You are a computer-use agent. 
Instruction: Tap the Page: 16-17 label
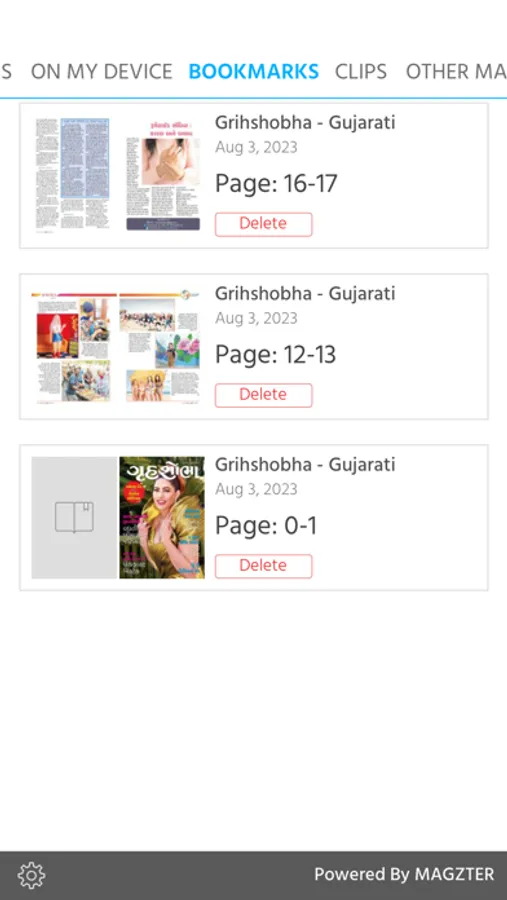(276, 184)
